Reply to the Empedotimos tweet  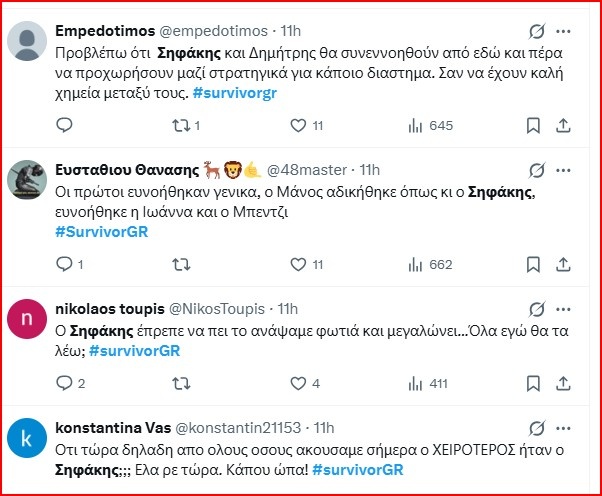[65, 125]
